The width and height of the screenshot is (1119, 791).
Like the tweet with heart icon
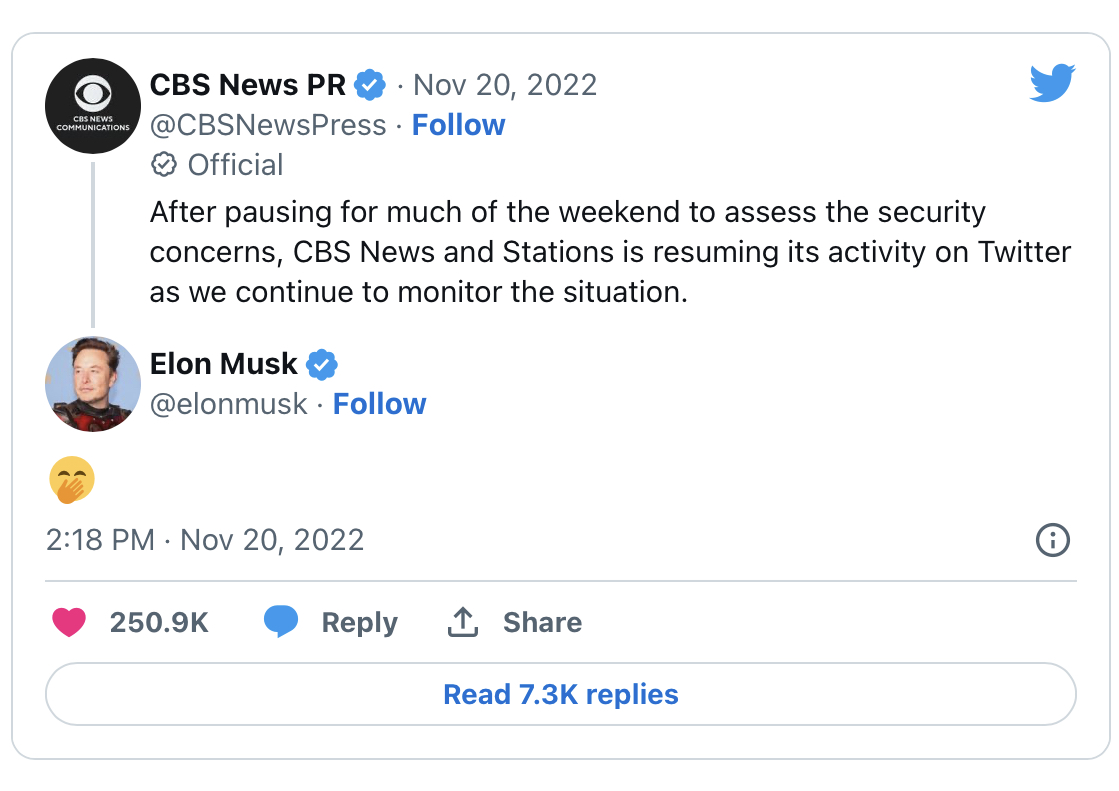coord(69,622)
